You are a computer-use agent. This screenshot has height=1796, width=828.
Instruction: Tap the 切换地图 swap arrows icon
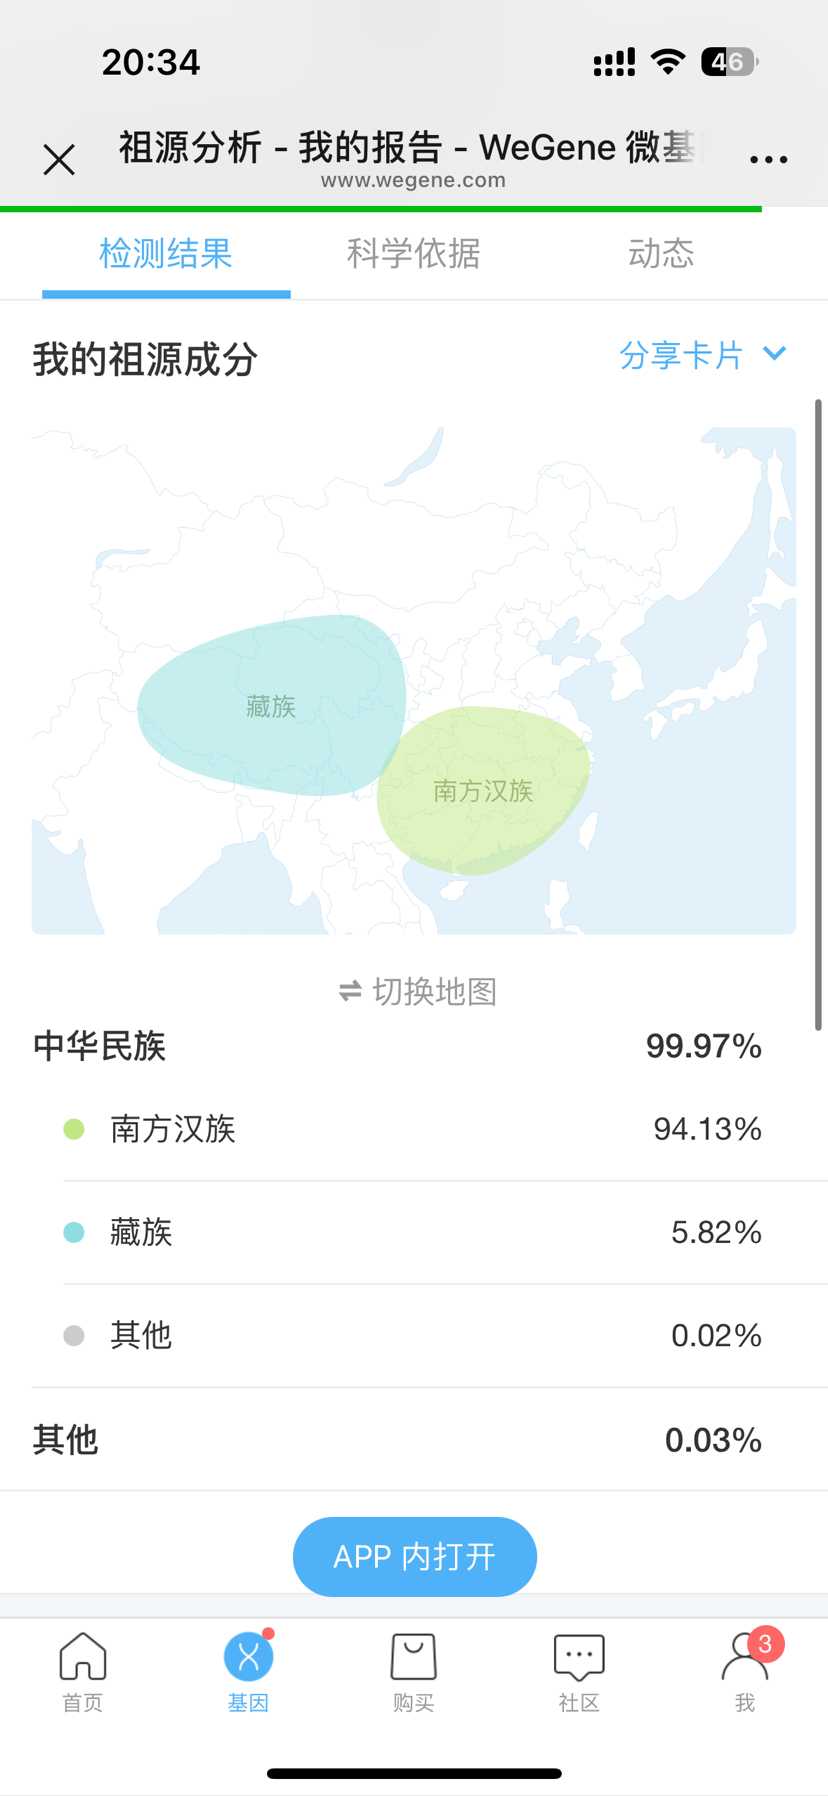350,991
